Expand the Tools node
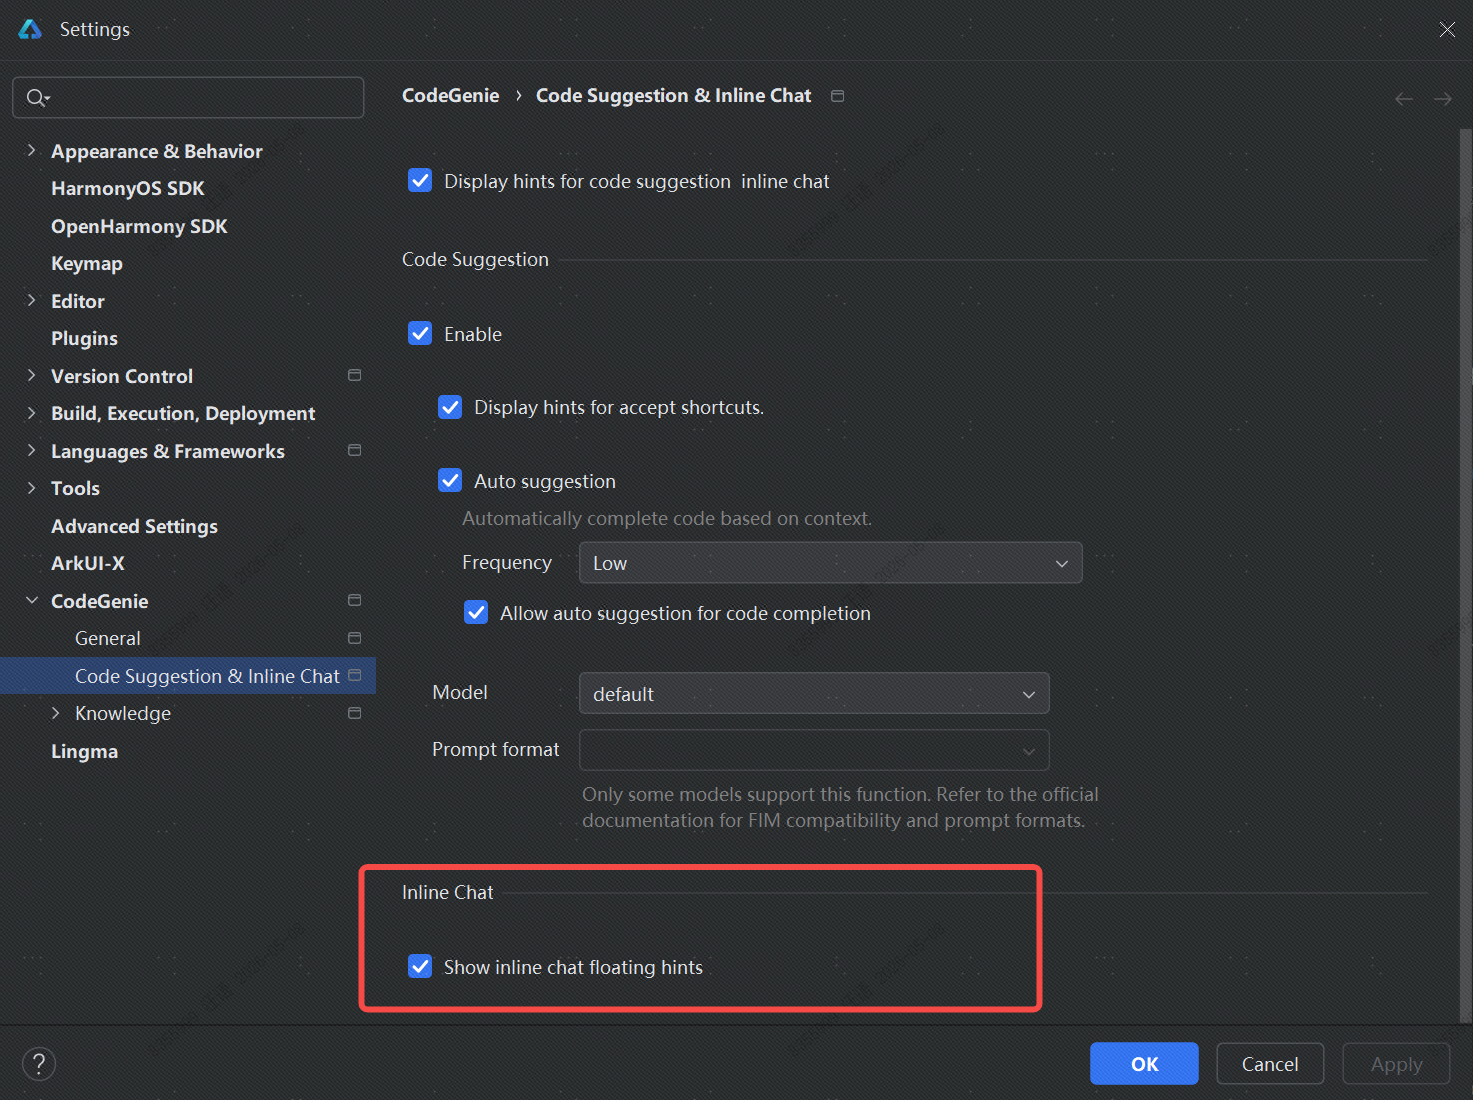The width and height of the screenshot is (1473, 1100). click(31, 488)
